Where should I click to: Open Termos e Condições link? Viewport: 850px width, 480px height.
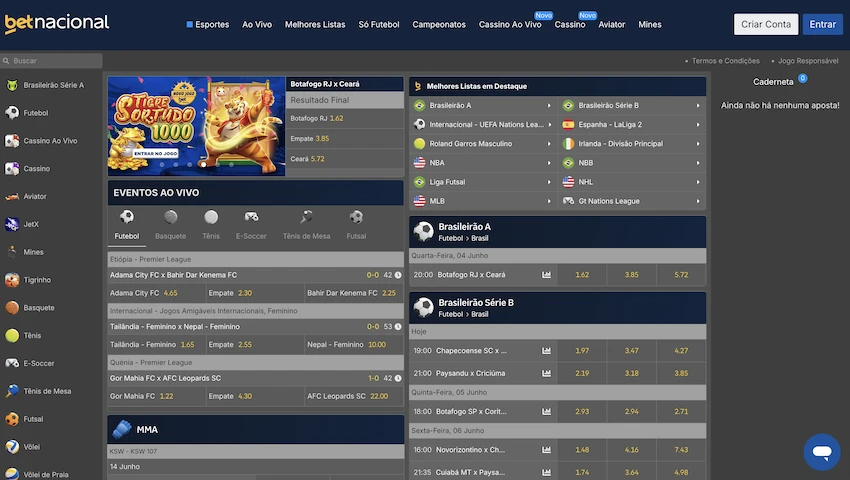pyautogui.click(x=725, y=61)
